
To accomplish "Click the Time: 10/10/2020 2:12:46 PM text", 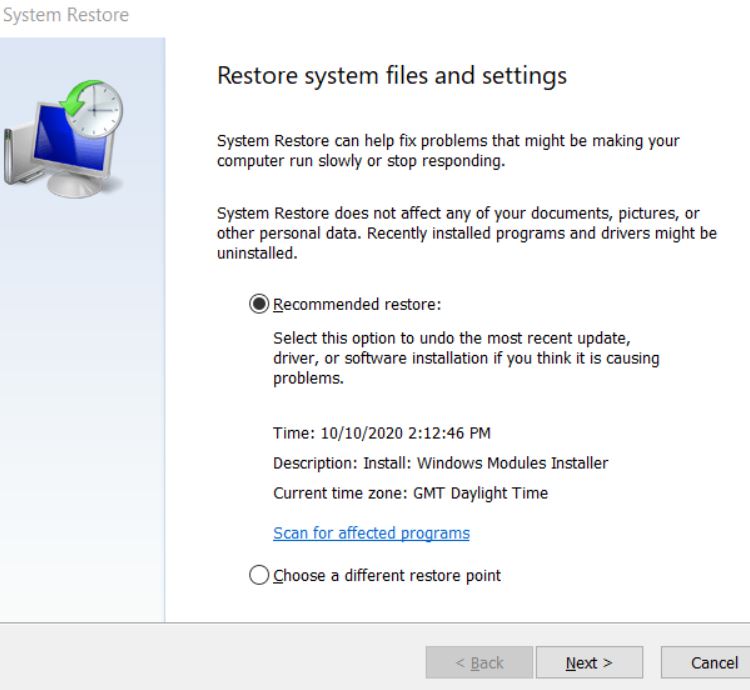I will click(382, 433).
